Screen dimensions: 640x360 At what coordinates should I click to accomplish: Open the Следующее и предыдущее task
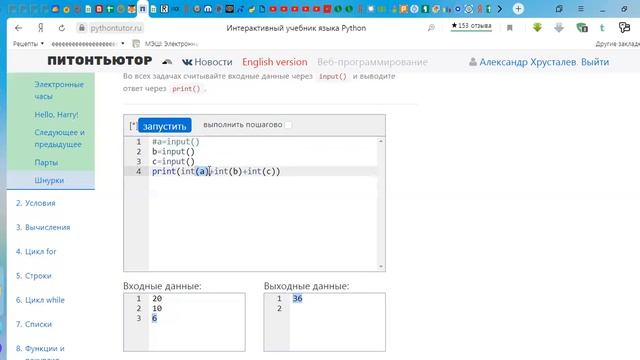[59, 138]
